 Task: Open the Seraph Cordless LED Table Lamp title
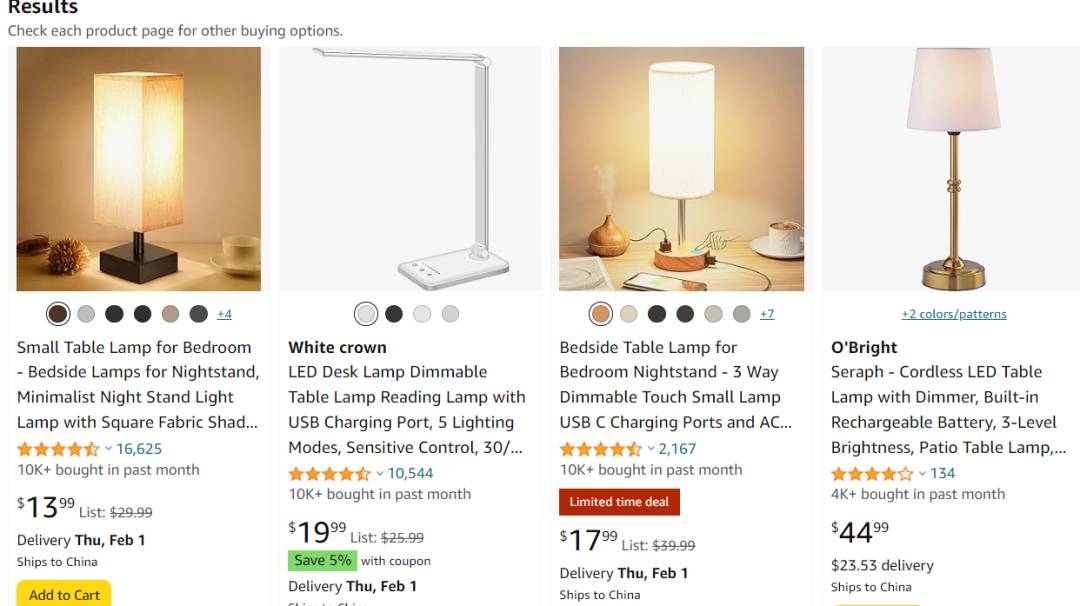948,410
